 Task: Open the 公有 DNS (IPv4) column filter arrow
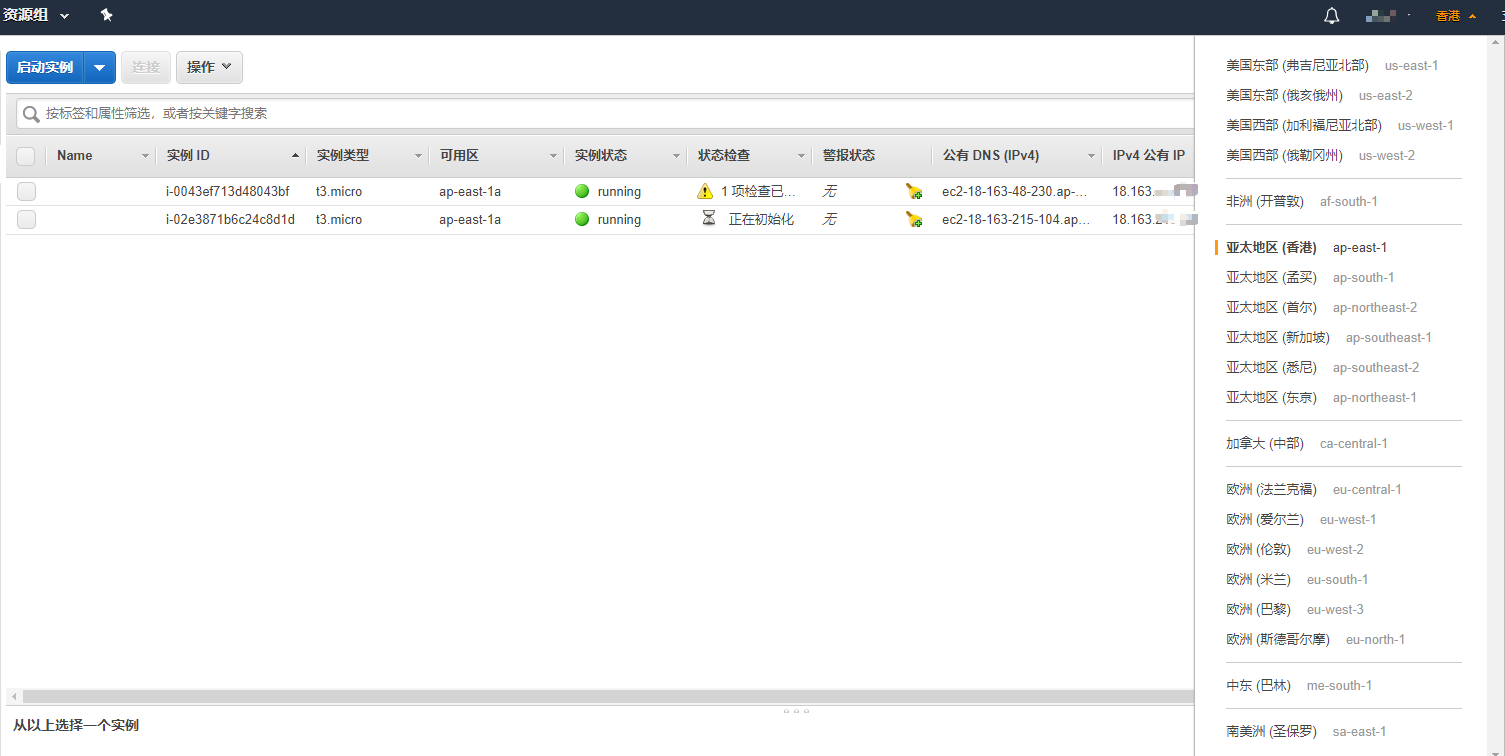[1092, 156]
